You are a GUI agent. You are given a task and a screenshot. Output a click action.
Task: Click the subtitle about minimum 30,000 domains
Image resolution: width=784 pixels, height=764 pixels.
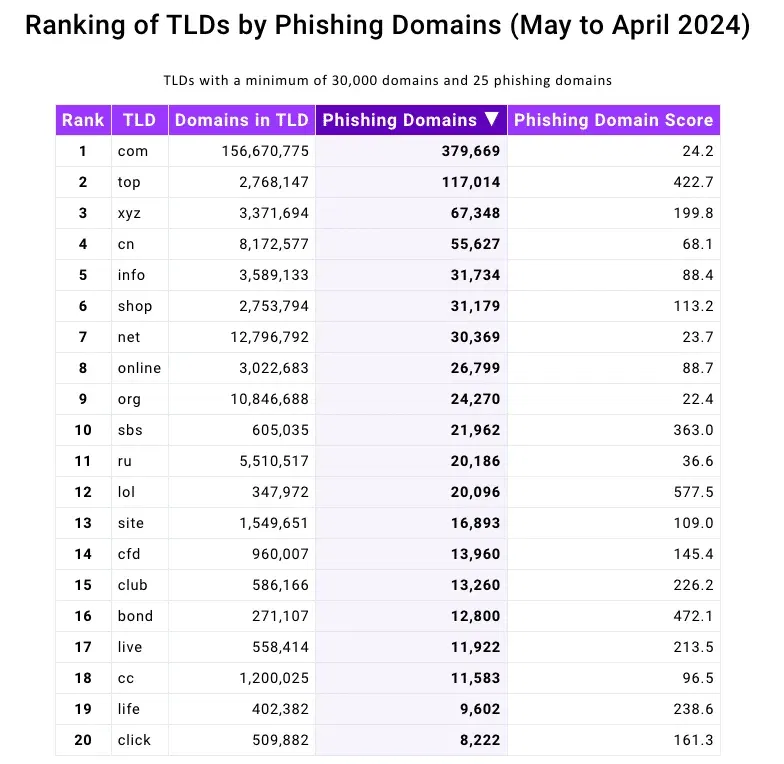click(387, 79)
